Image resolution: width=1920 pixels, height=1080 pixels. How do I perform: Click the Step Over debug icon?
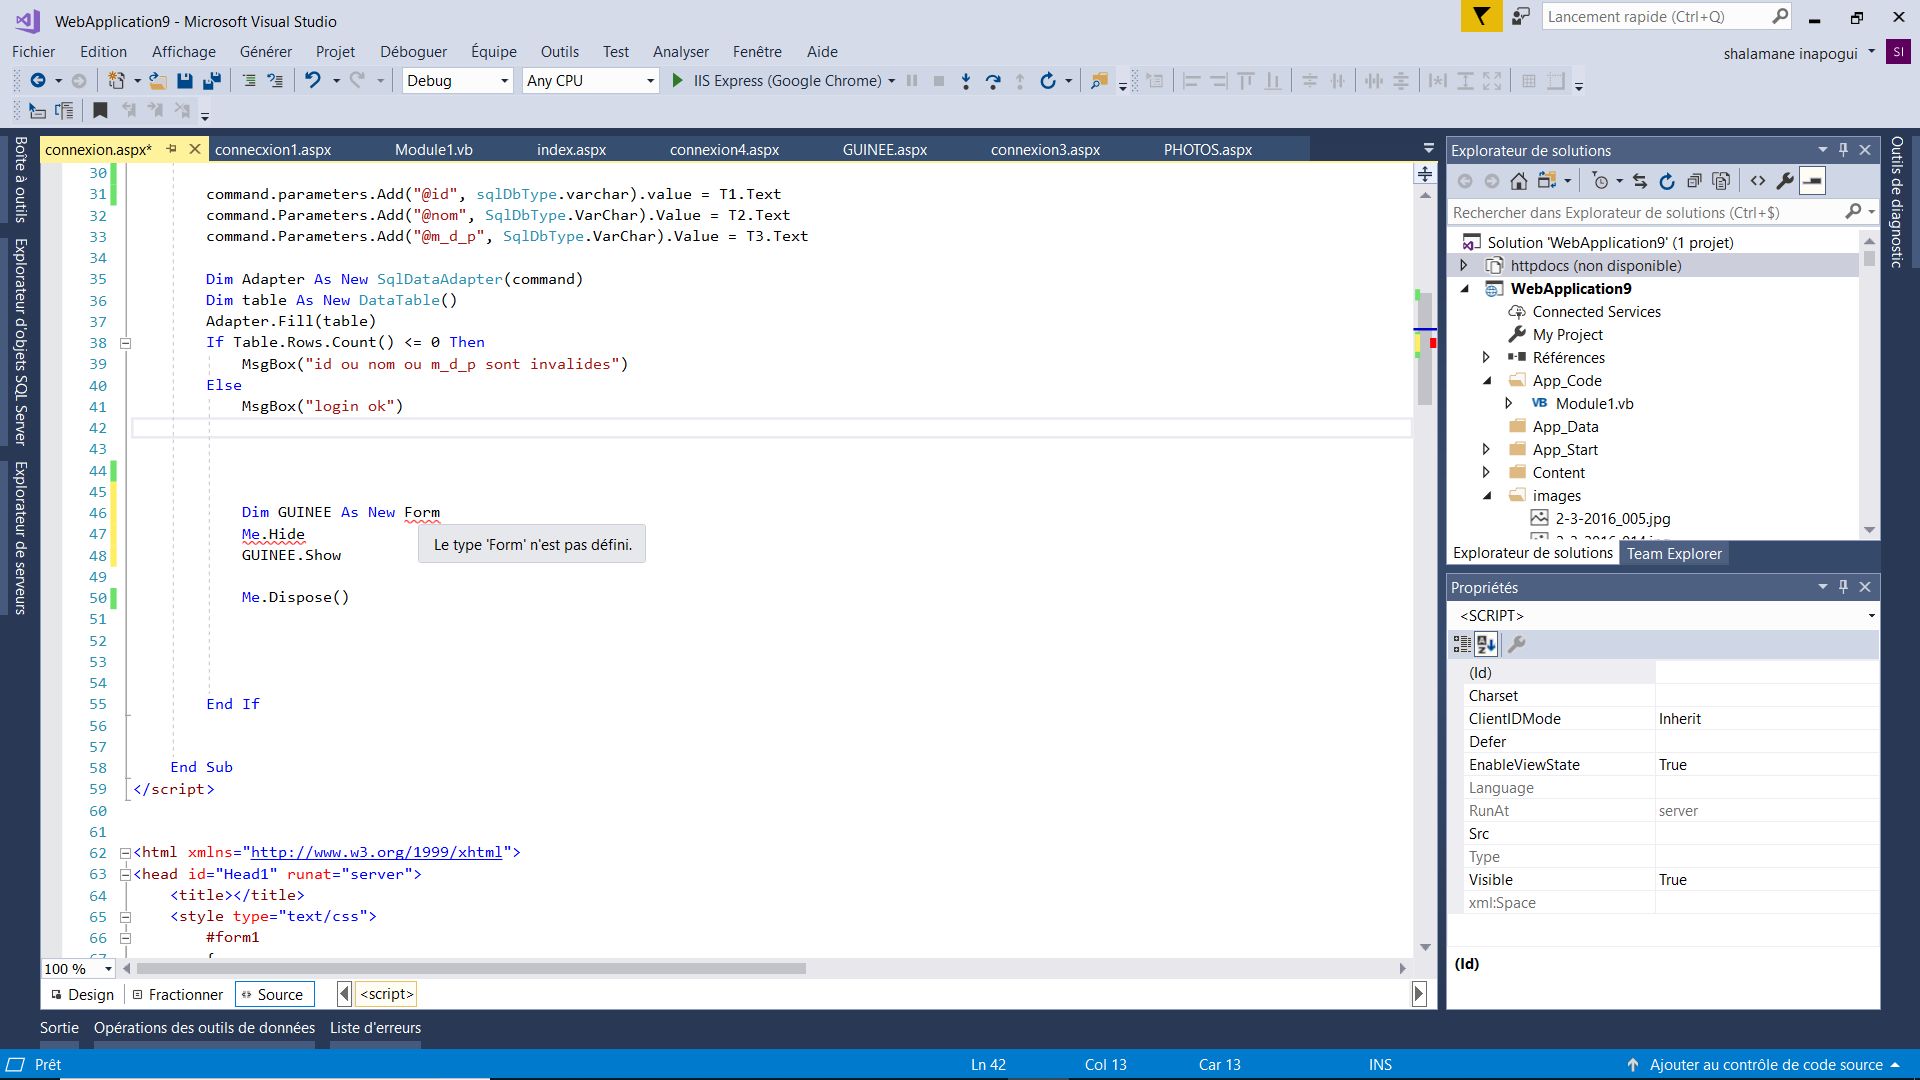[x=993, y=81]
